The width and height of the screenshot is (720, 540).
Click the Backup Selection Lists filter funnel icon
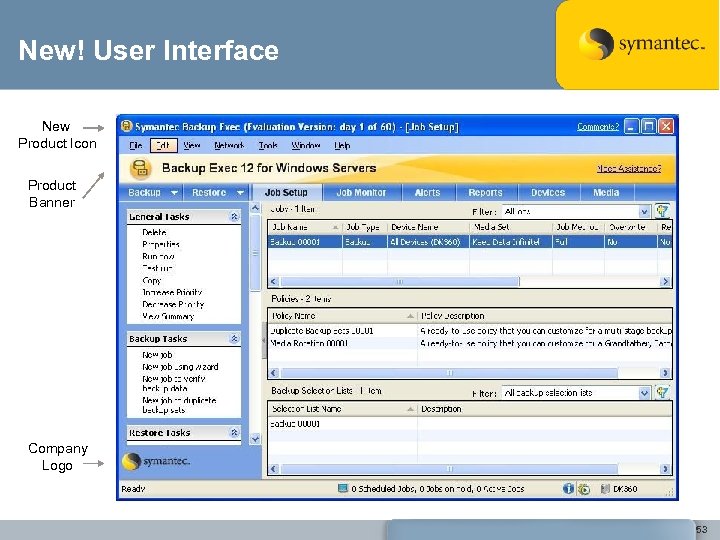click(662, 393)
